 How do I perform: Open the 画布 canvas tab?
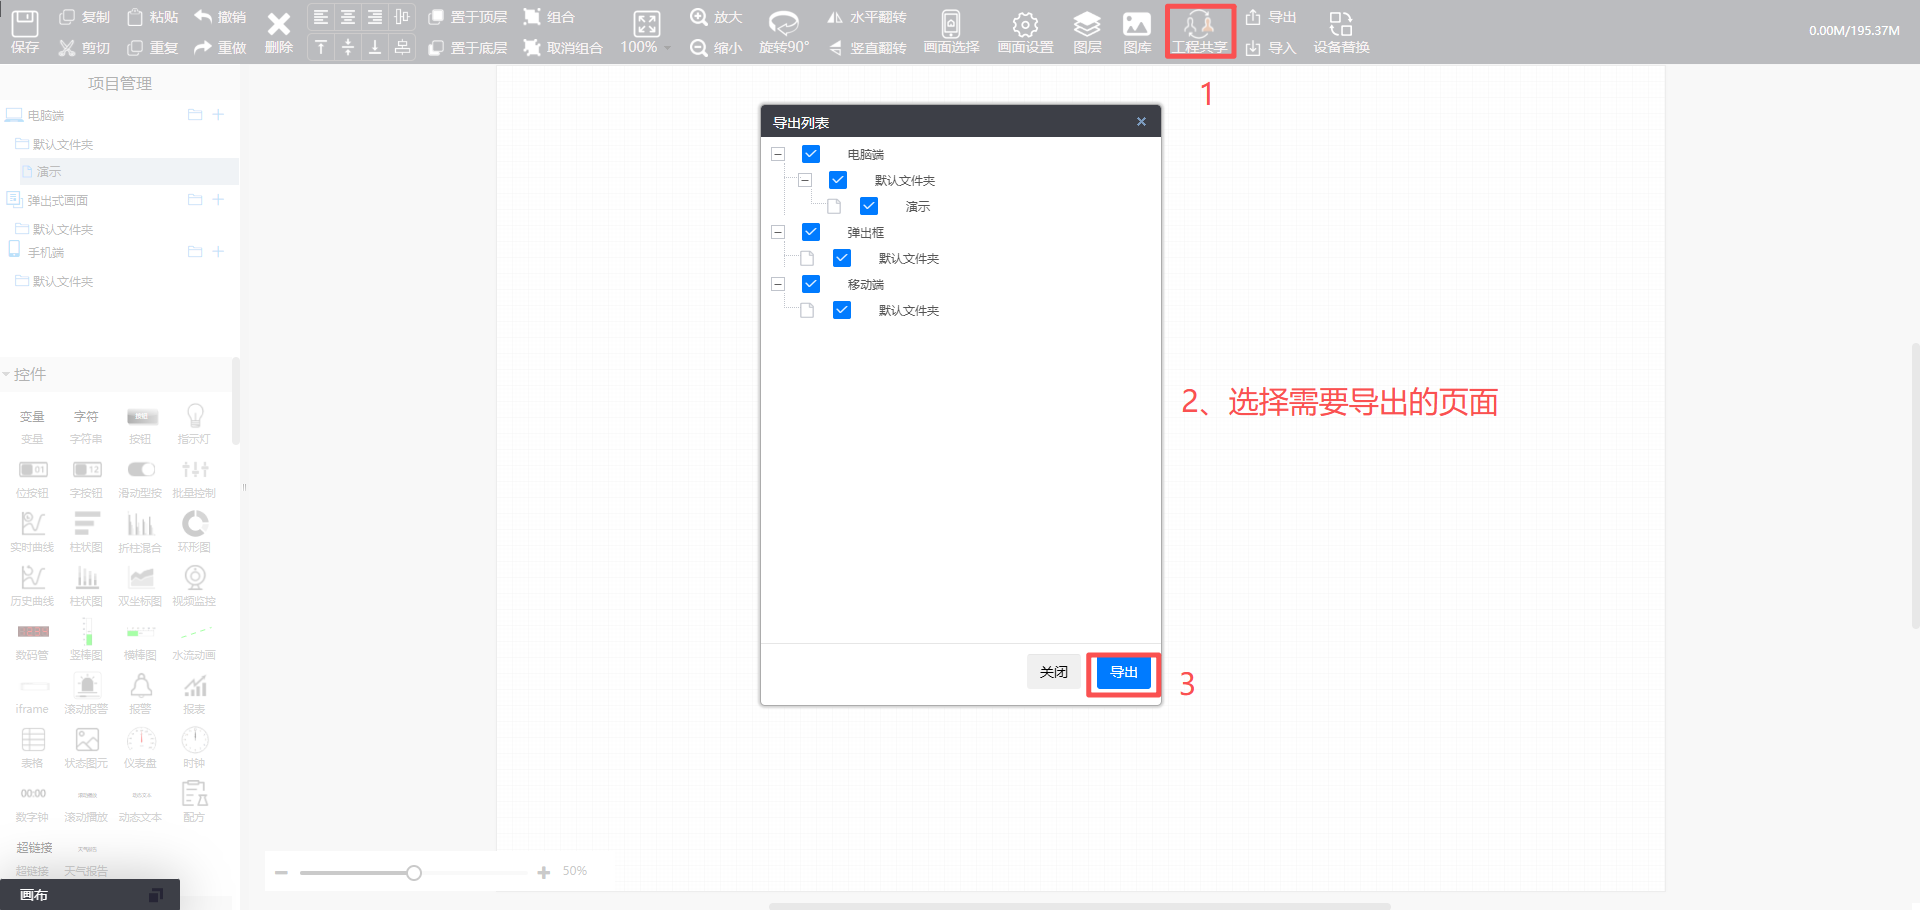click(x=34, y=895)
